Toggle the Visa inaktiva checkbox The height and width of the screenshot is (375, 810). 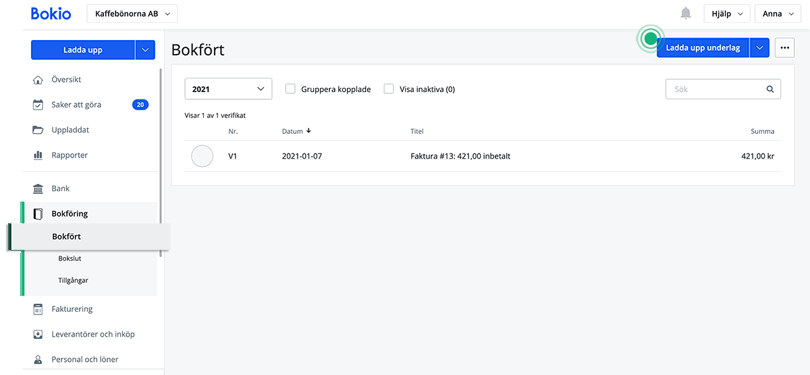tap(388, 89)
